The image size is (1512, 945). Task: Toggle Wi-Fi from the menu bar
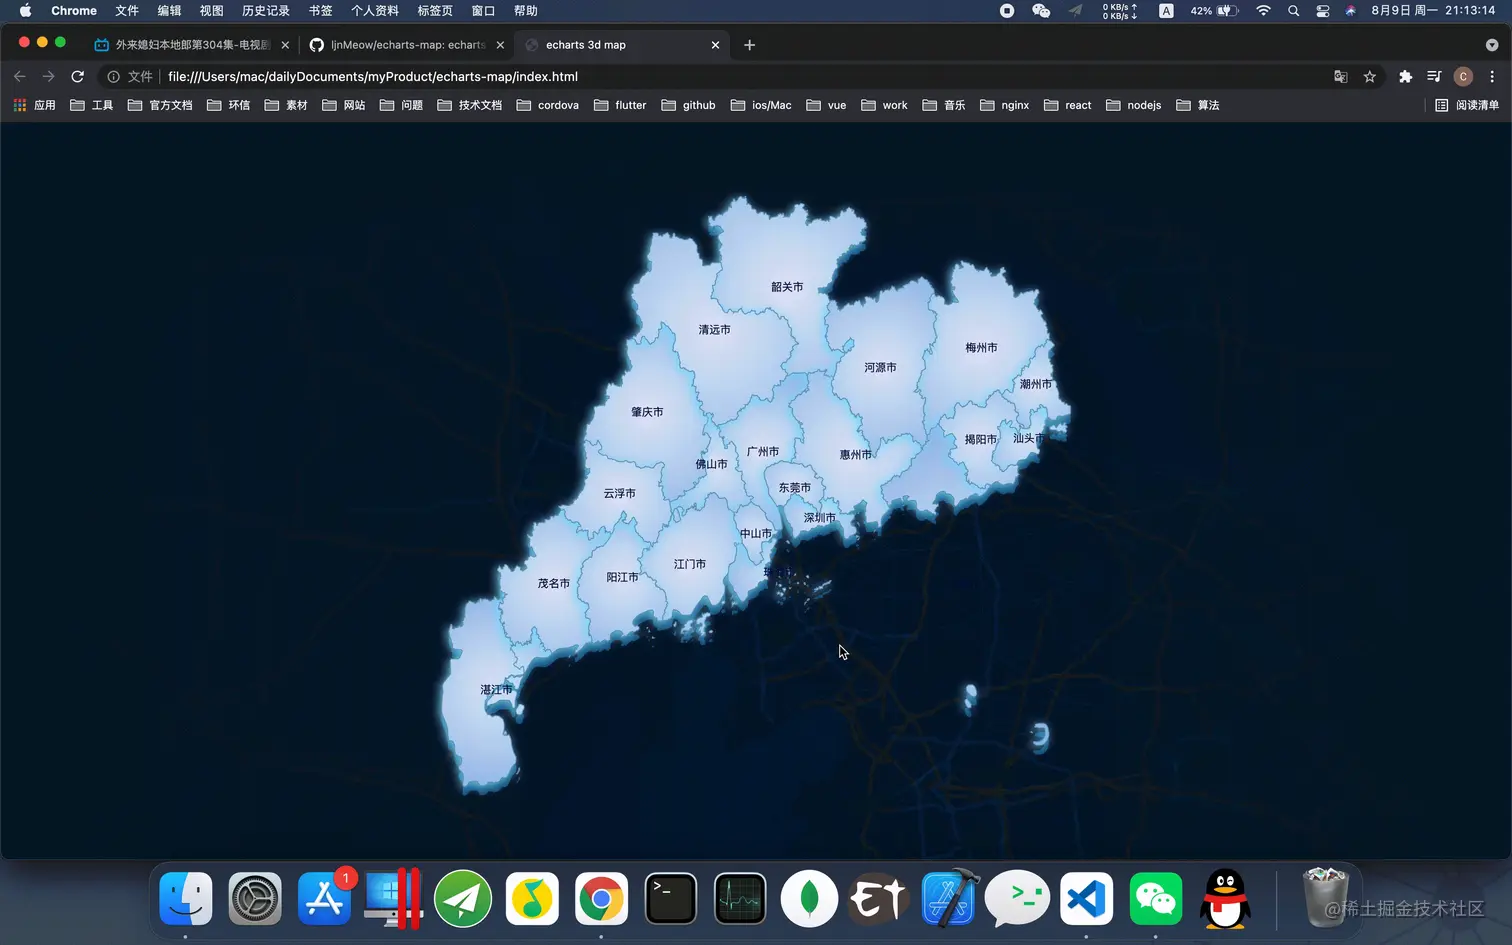pos(1263,11)
